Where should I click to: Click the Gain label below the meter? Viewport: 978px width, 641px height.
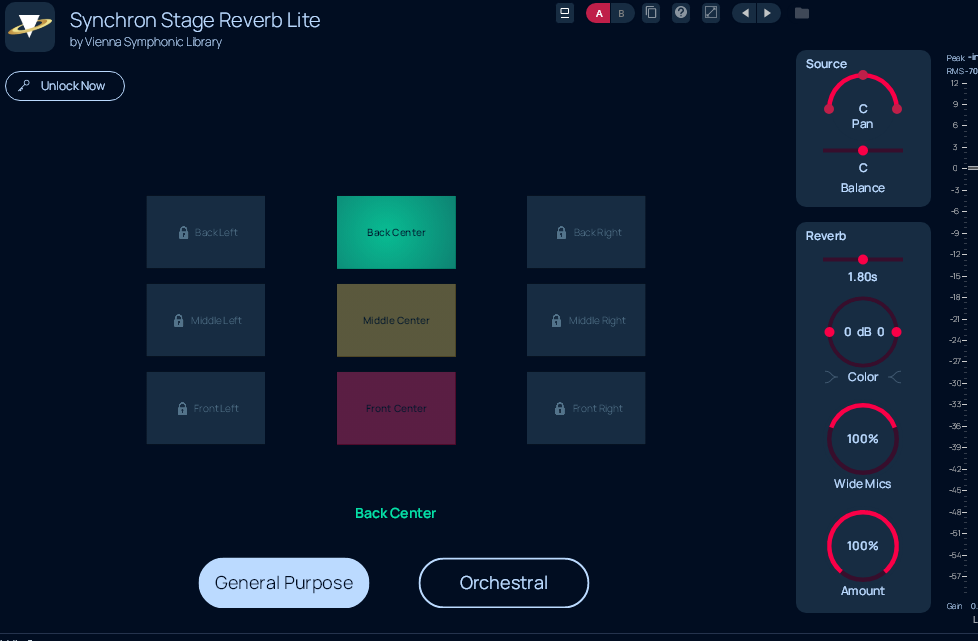pyautogui.click(x=954, y=605)
